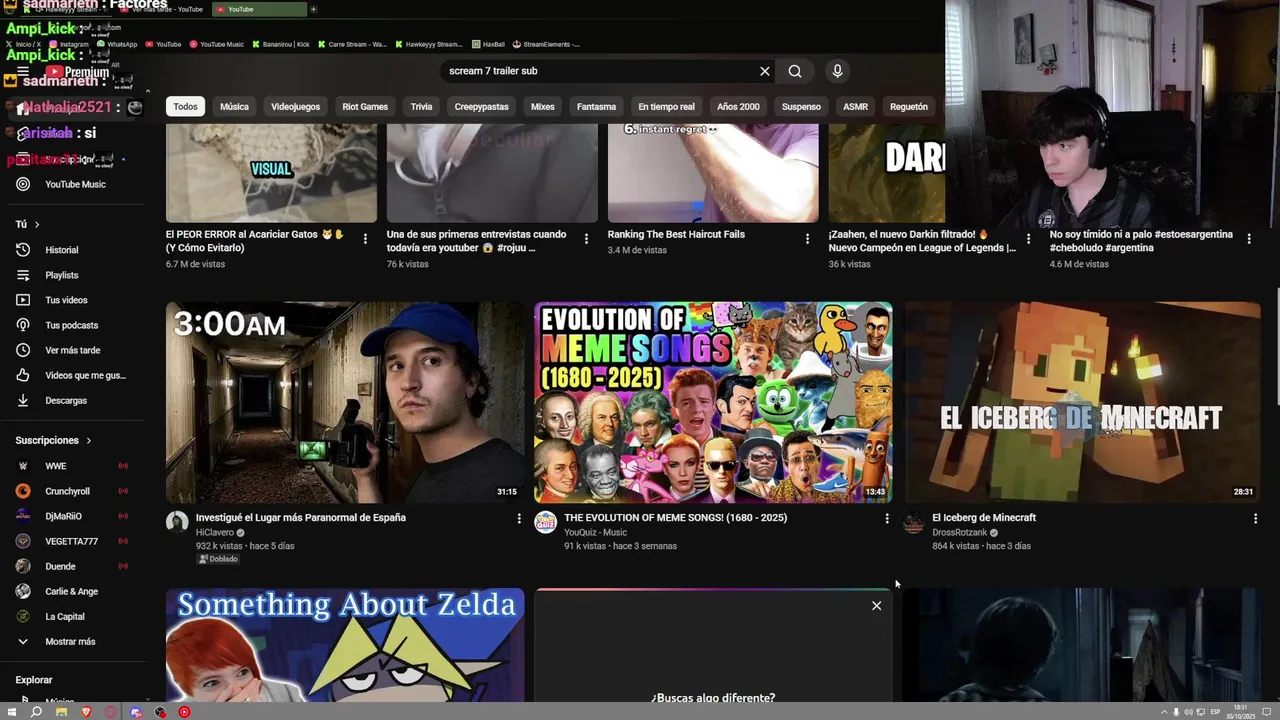Open the WWE subscription channel

(x=70, y=466)
